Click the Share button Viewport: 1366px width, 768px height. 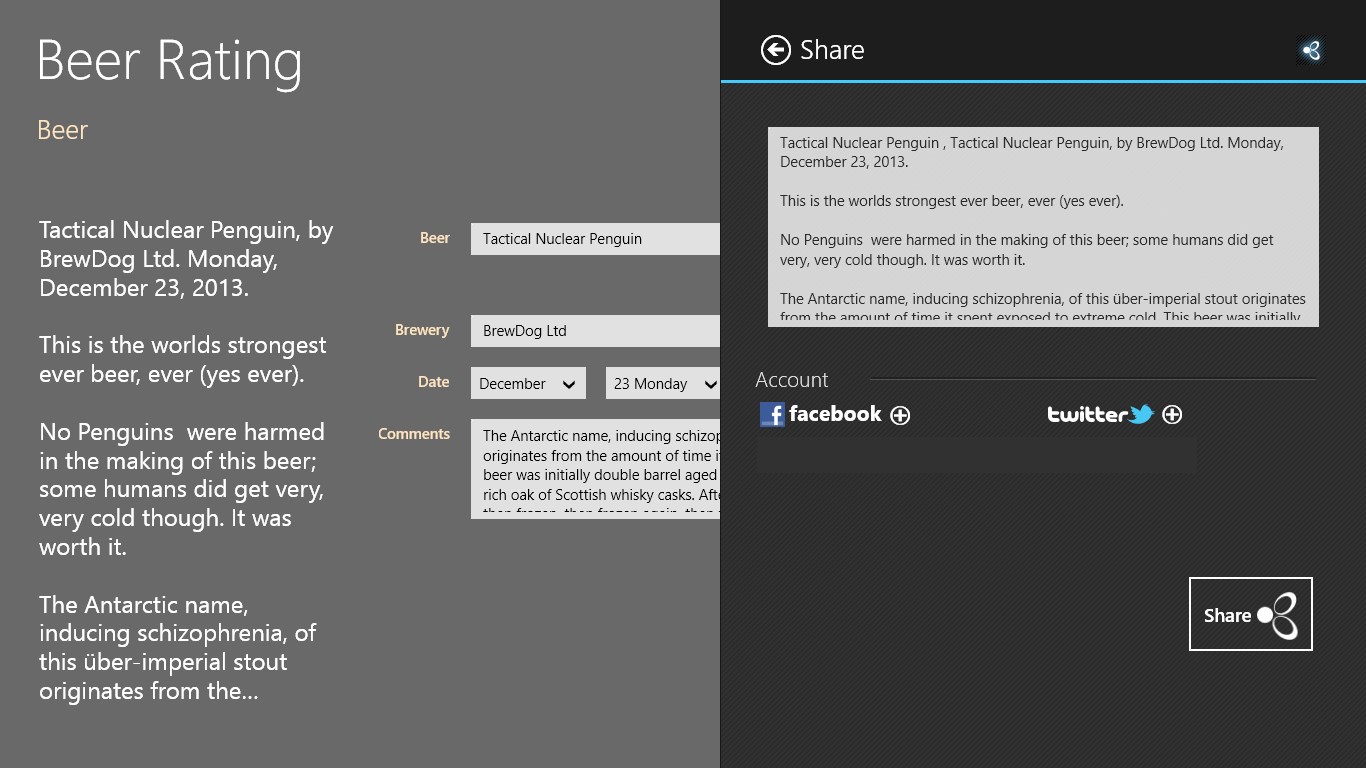[x=1251, y=614]
